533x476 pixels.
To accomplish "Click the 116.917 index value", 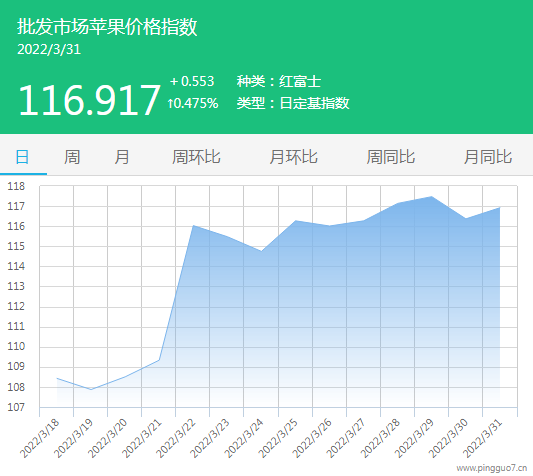I will (x=89, y=101).
